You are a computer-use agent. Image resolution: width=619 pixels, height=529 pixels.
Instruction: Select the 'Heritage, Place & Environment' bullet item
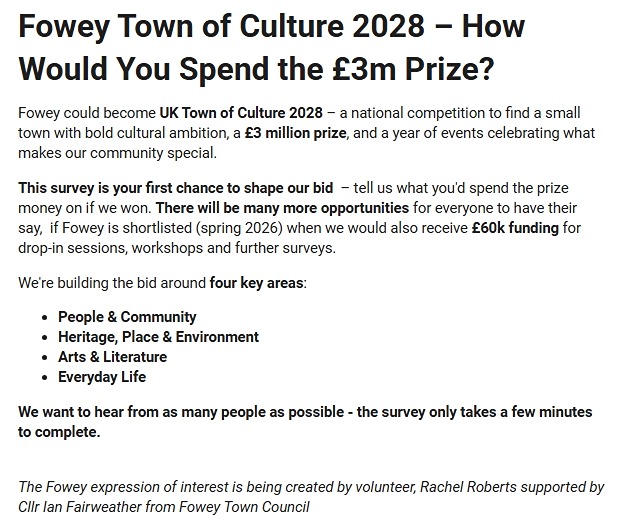click(158, 337)
